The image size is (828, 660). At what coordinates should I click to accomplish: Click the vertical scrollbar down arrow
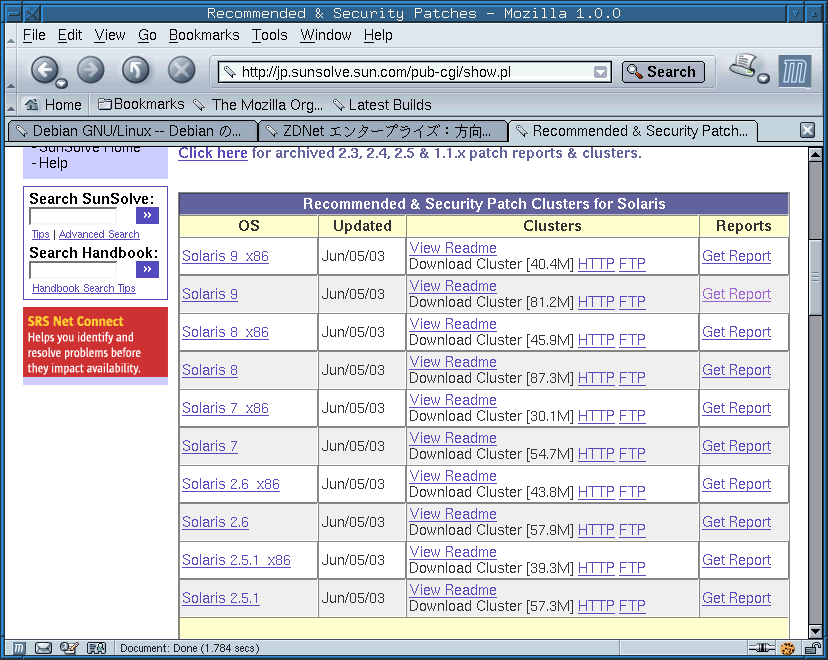click(x=815, y=631)
